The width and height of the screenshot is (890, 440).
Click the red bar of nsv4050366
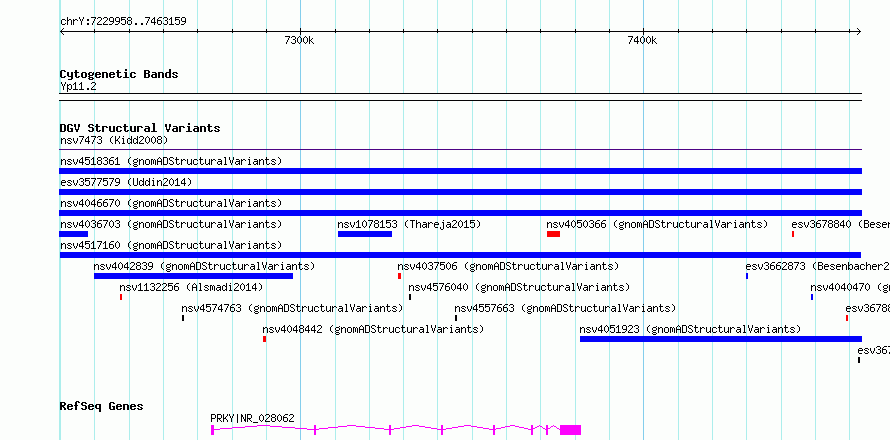(553, 234)
